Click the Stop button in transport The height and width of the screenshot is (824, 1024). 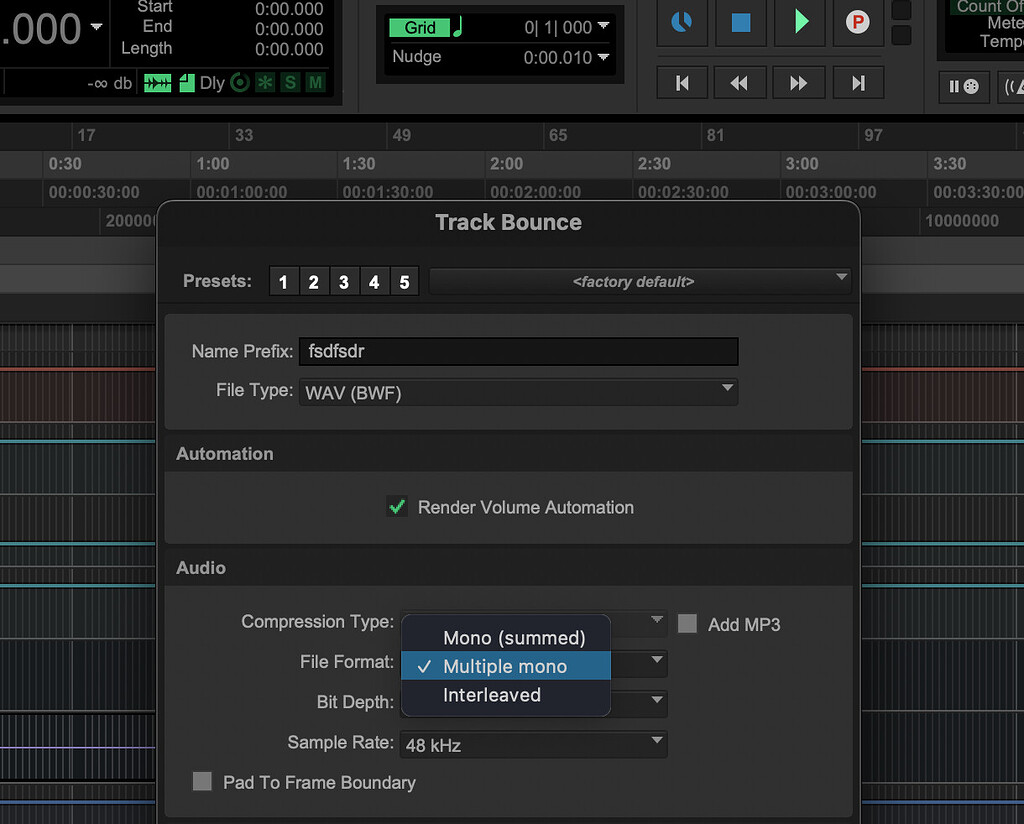[741, 22]
